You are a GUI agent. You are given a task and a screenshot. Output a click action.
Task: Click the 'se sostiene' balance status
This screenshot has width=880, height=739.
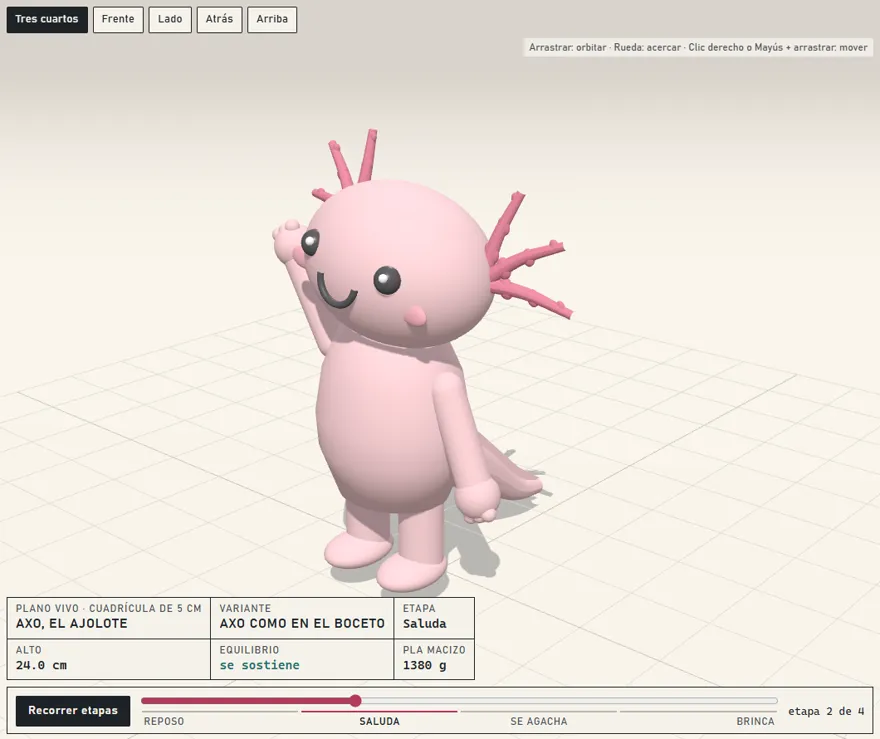pyautogui.click(x=259, y=665)
